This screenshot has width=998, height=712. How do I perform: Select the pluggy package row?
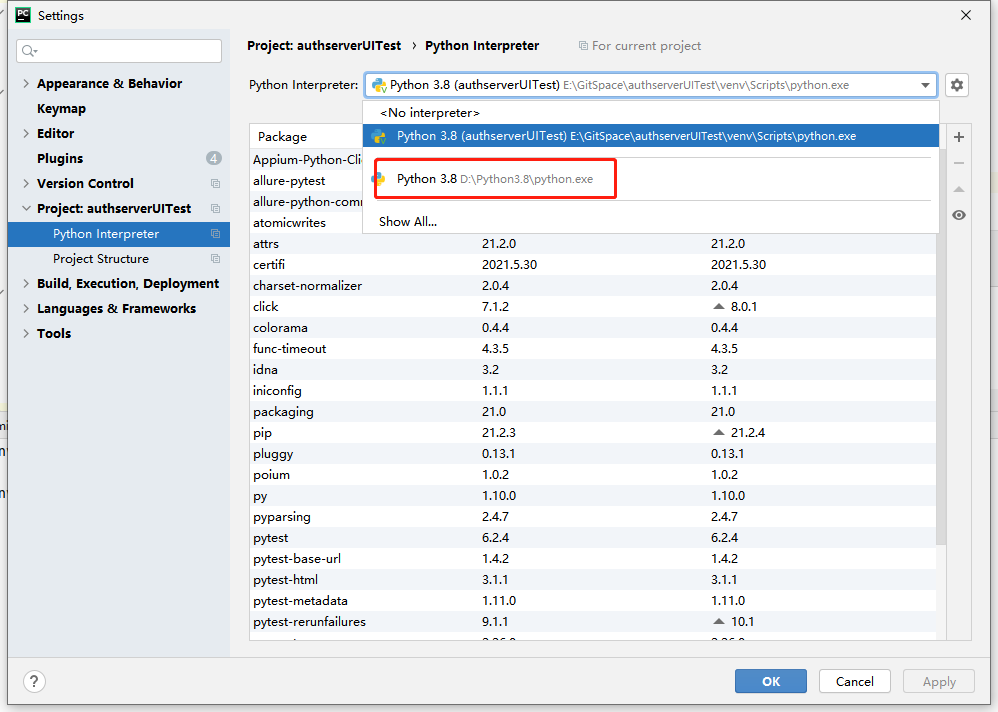point(593,453)
